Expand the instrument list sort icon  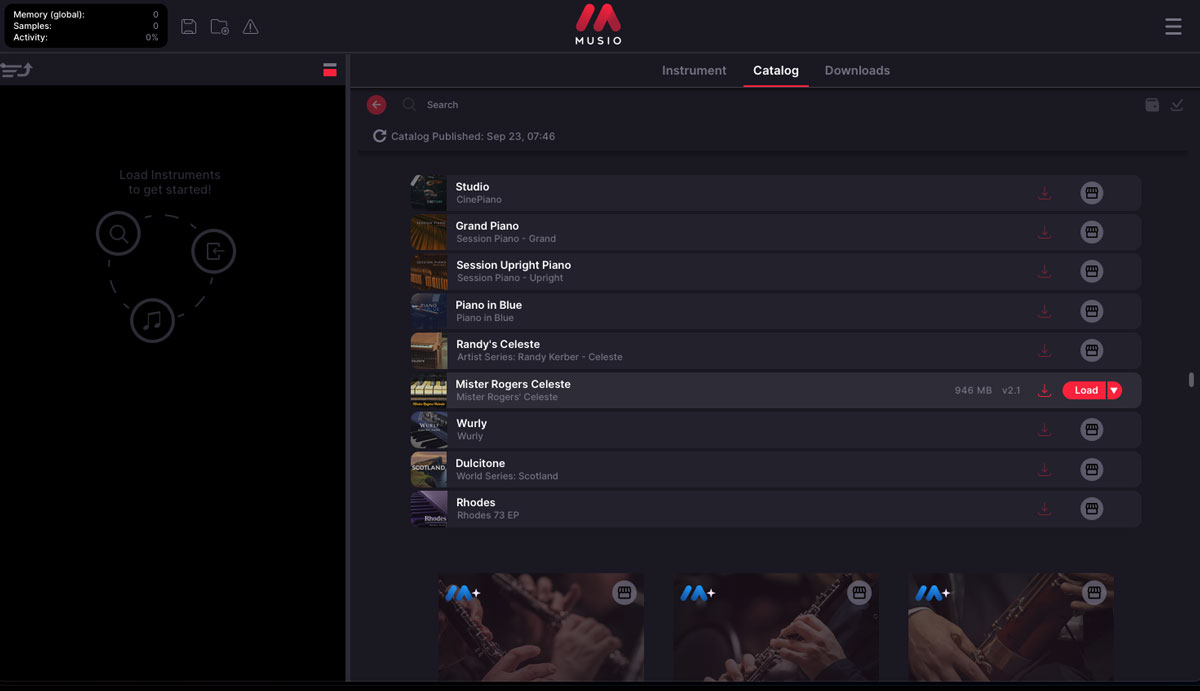[x=17, y=70]
